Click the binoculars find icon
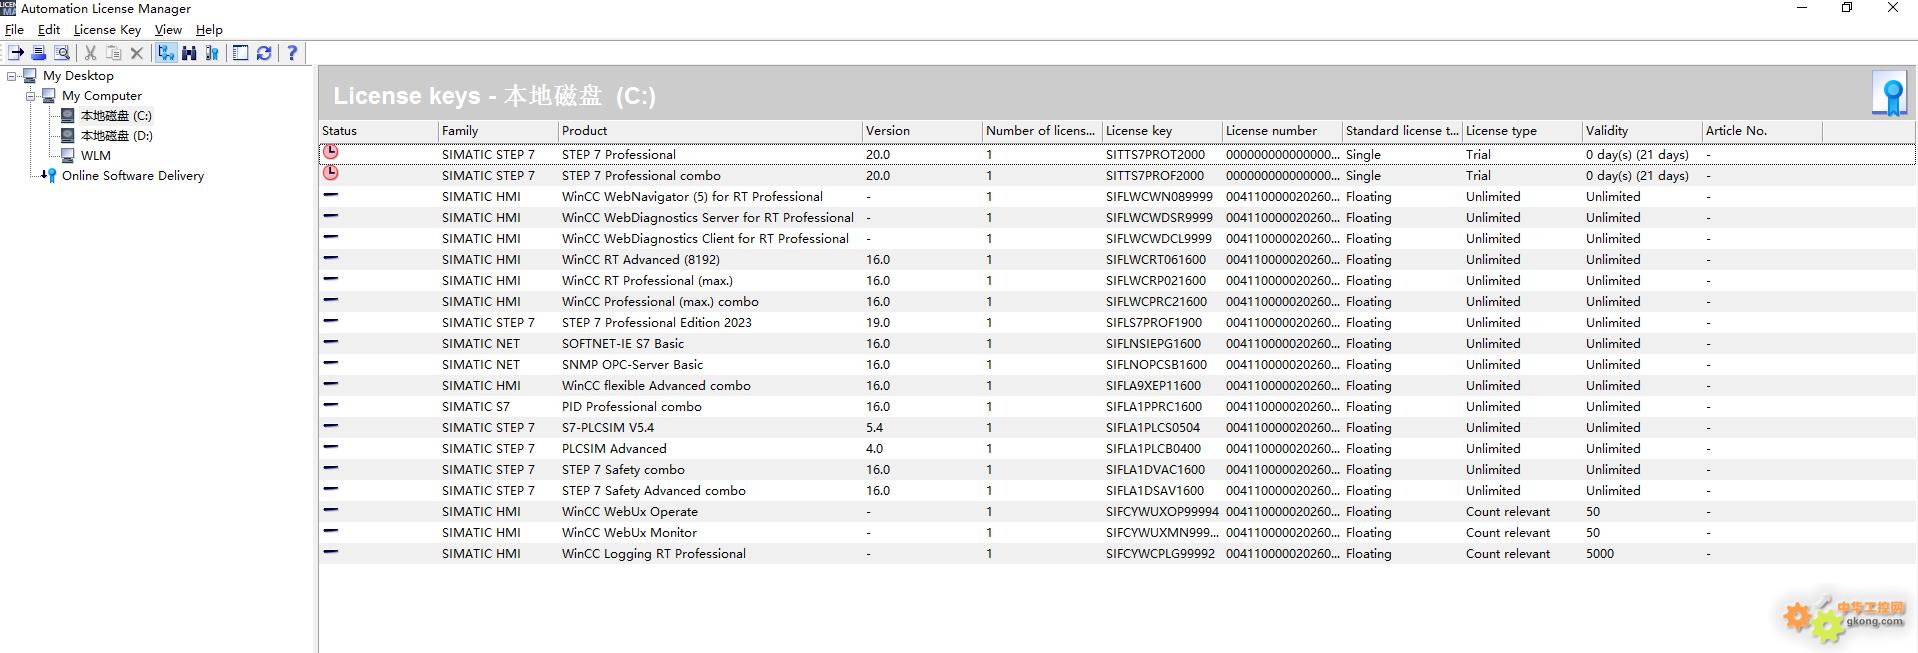The image size is (1918, 653). coord(189,53)
